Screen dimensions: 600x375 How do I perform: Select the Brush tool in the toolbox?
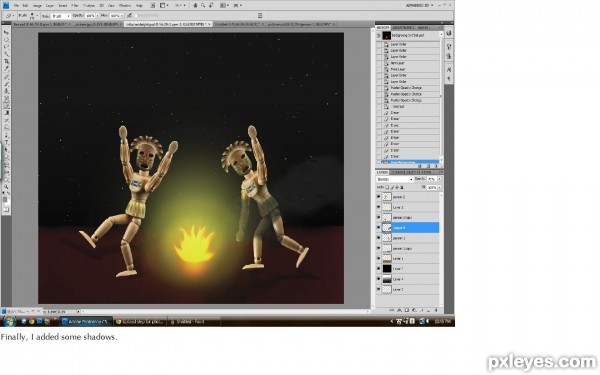[x=6, y=84]
